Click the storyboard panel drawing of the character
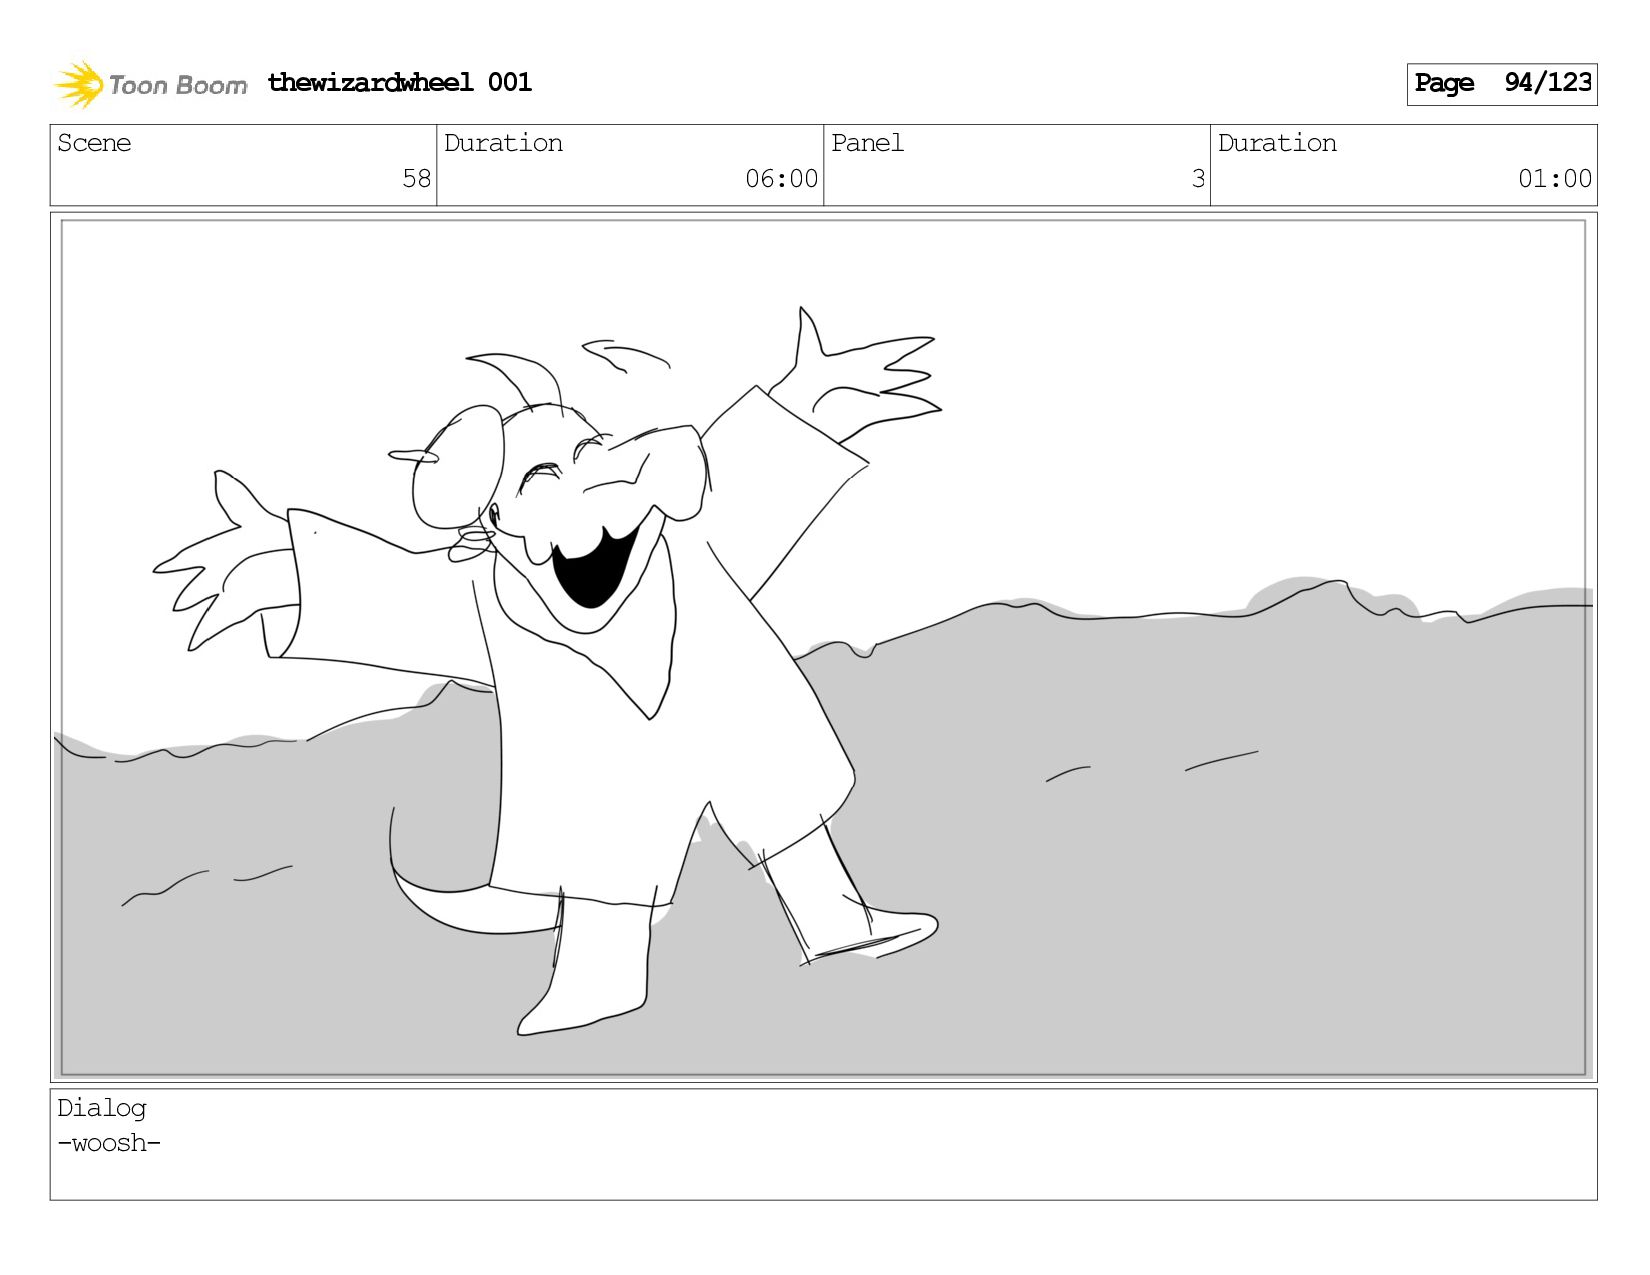Viewport: 1650px width, 1275px height. [x=823, y=647]
